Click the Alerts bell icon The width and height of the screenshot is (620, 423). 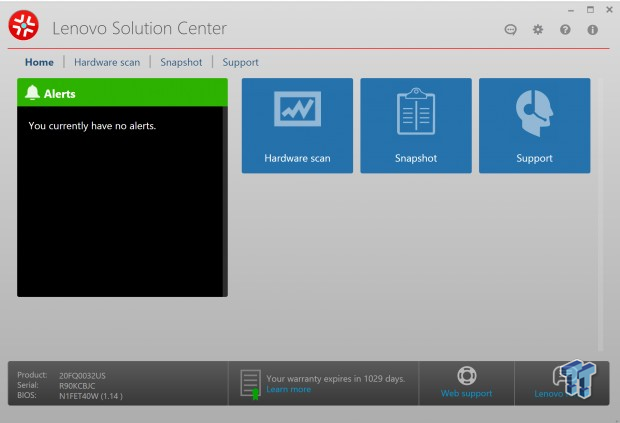(32, 93)
